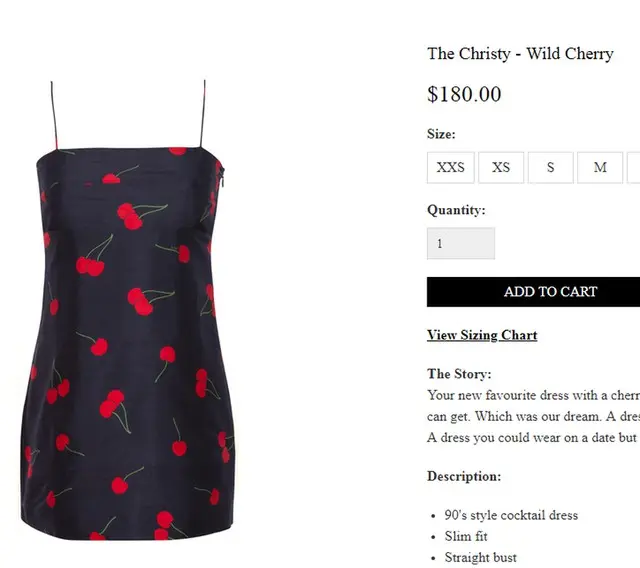Click The Story: heading
Viewport: 640px width, 568px height.
click(x=459, y=374)
